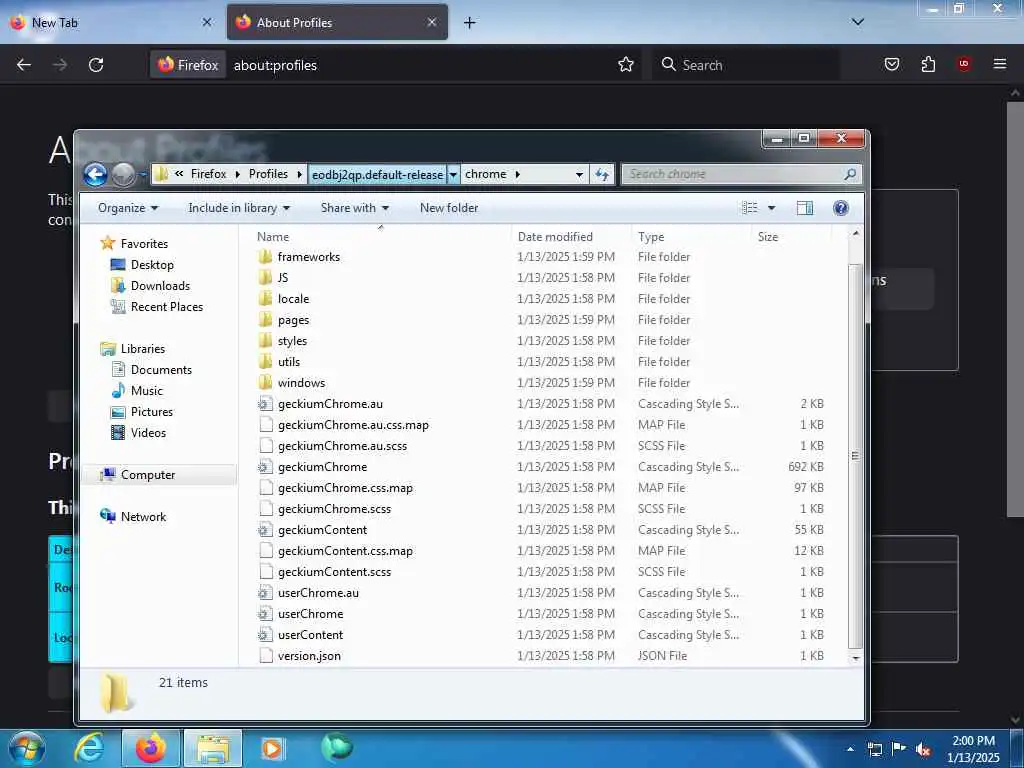Open the Windows Start orb

(27, 748)
